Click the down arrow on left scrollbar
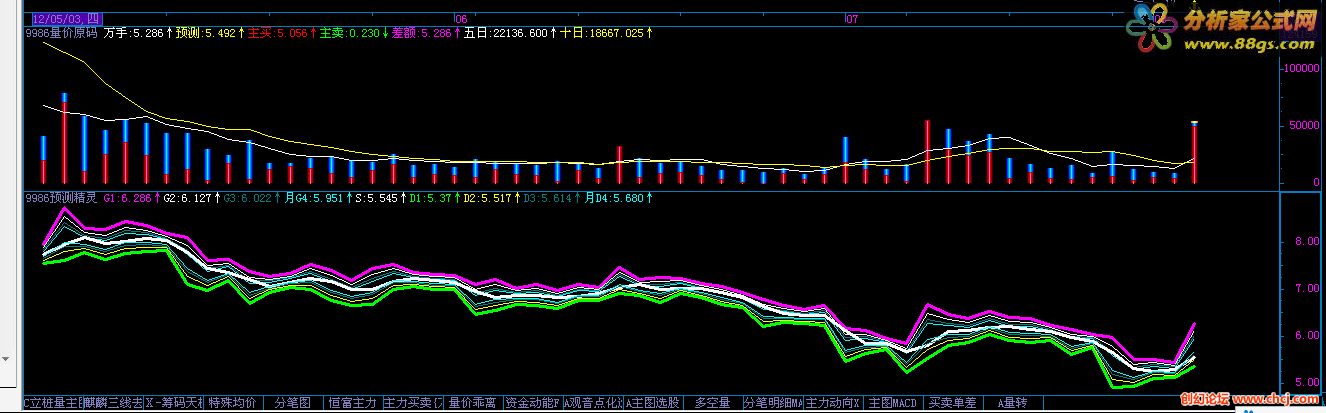This screenshot has height=413, width=1326. click(4, 358)
